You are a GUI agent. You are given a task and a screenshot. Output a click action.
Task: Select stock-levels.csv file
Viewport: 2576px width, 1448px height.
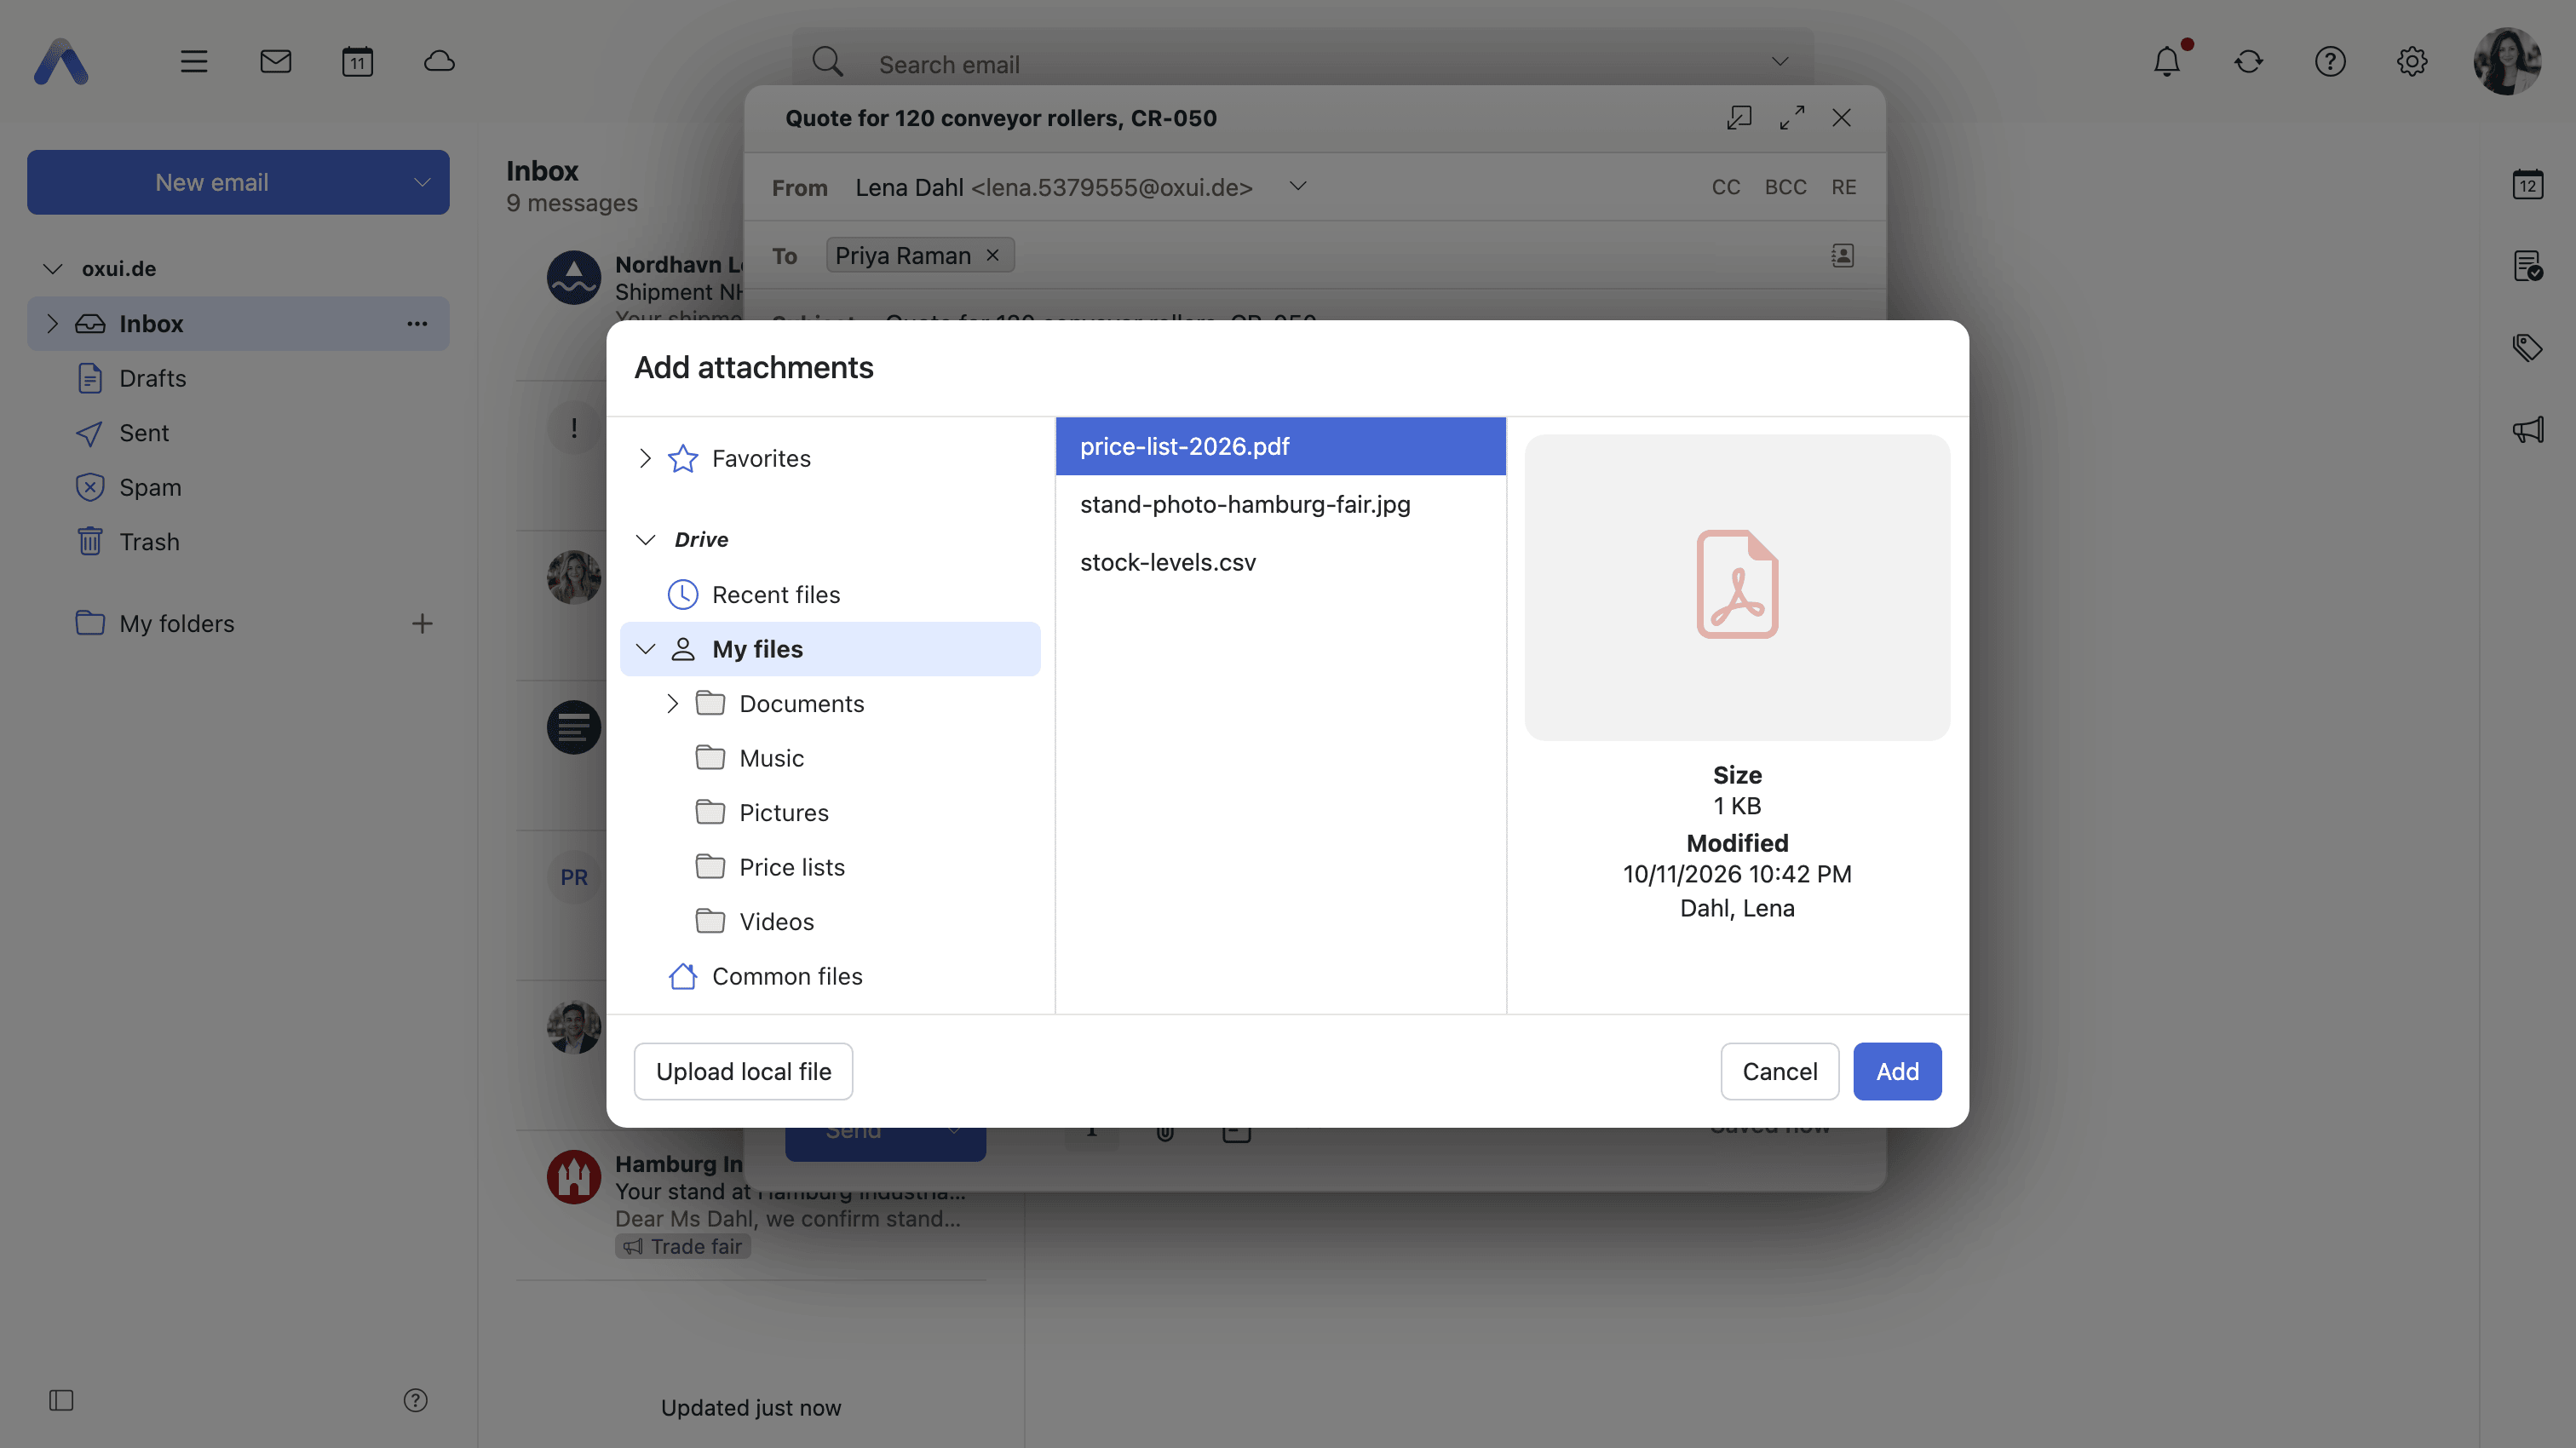pos(1280,562)
